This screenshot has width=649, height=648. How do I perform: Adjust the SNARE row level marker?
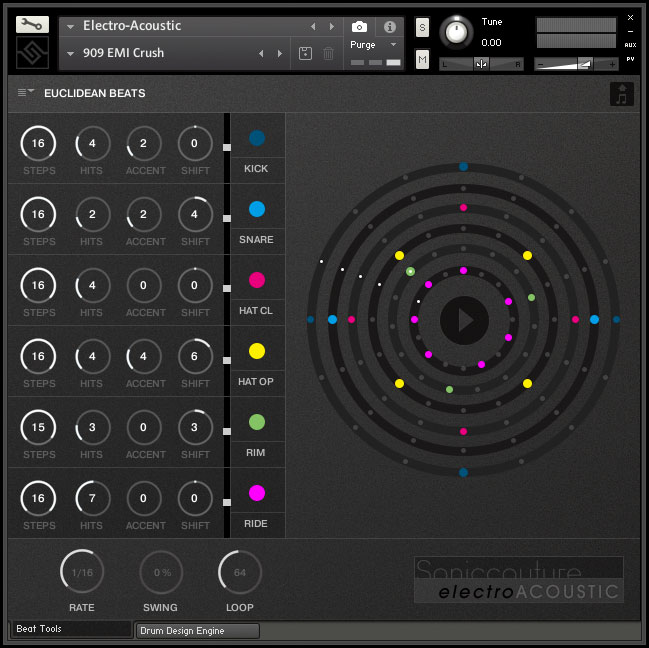point(227,218)
